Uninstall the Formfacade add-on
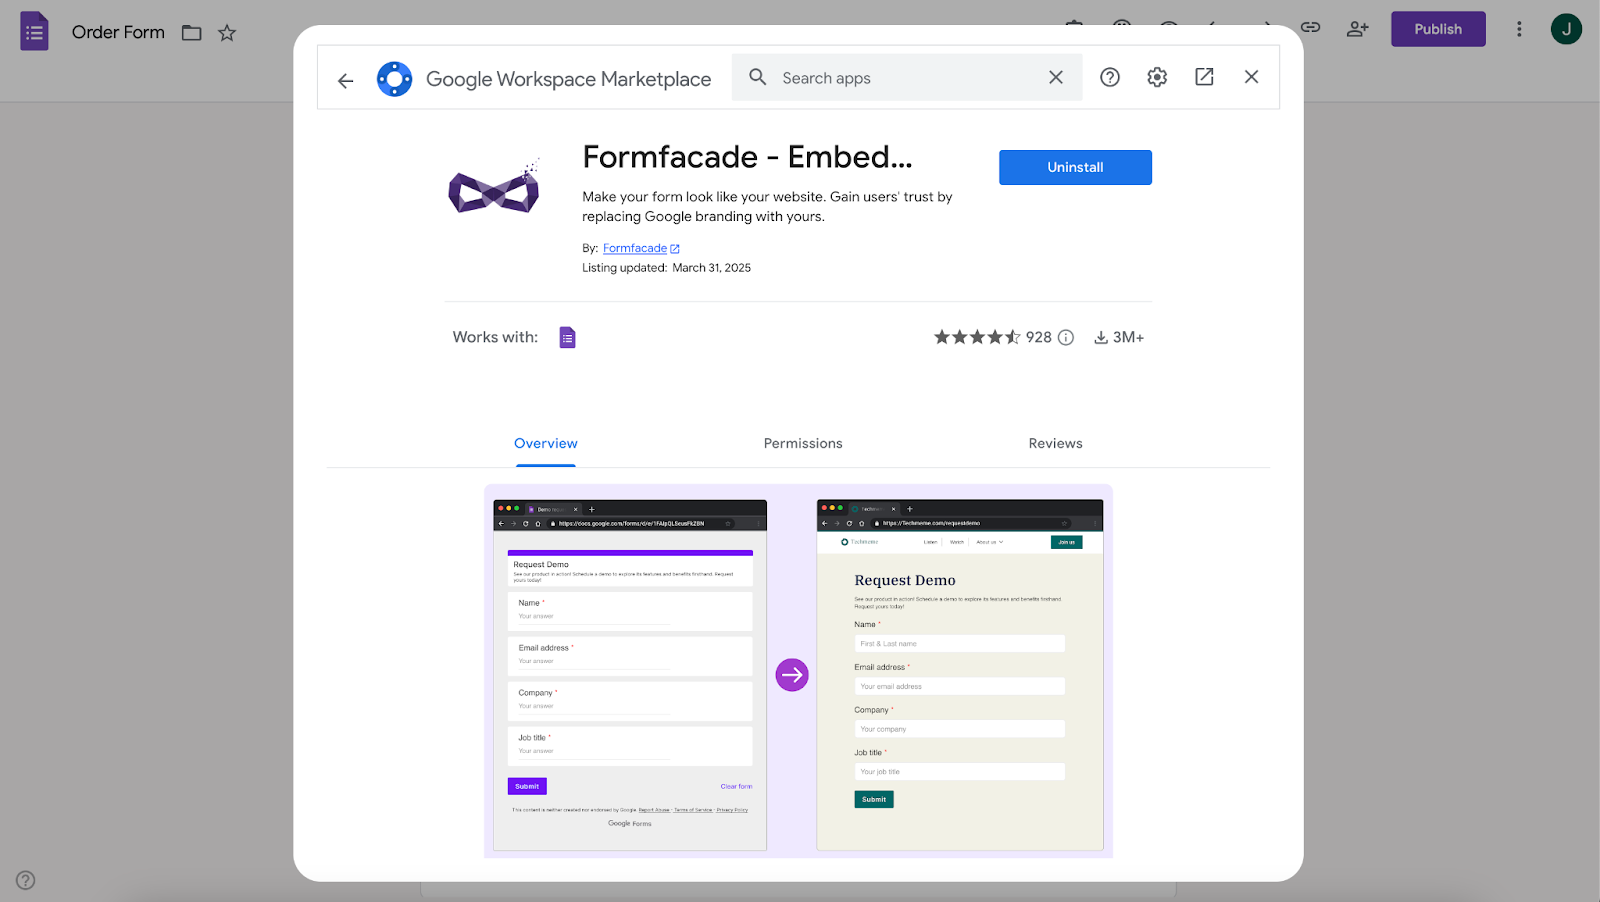 [1075, 167]
